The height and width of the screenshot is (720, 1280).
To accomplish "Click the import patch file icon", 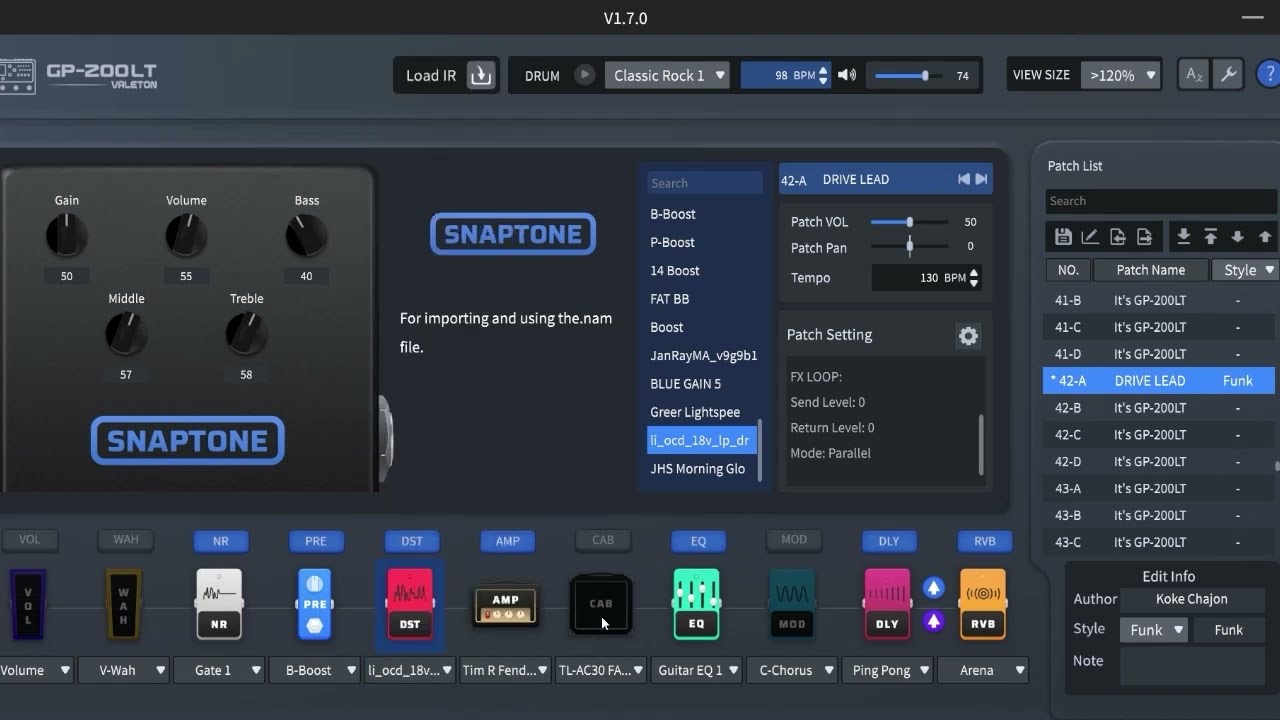I will 1117,237.
